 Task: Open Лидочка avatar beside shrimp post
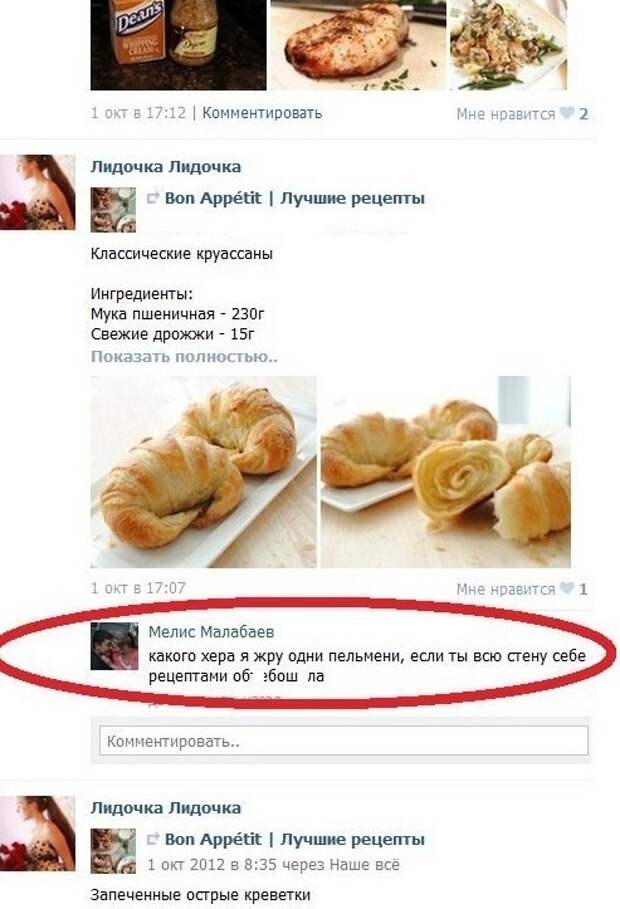[x=38, y=833]
